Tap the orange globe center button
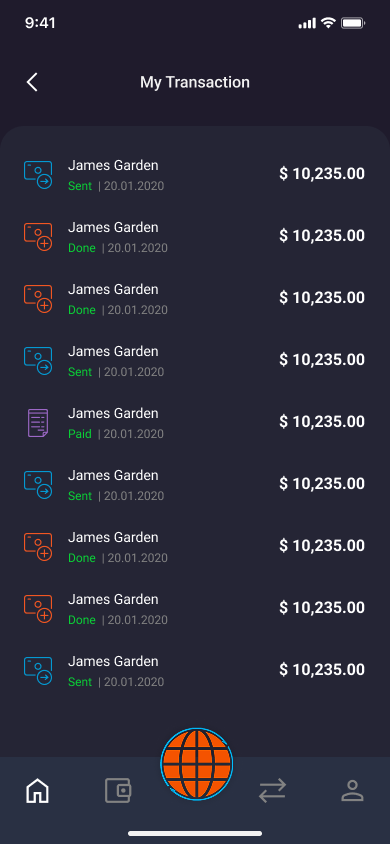 [x=197, y=764]
